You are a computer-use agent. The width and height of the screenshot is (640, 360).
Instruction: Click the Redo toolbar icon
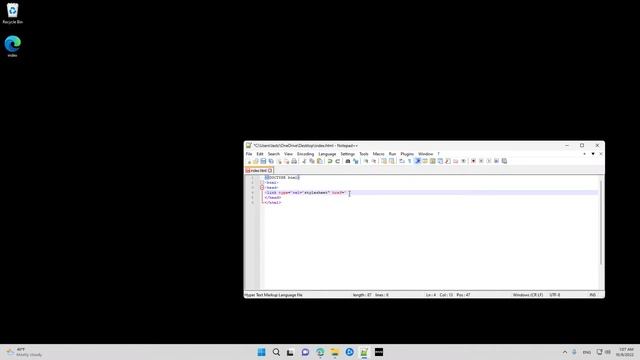(338, 161)
